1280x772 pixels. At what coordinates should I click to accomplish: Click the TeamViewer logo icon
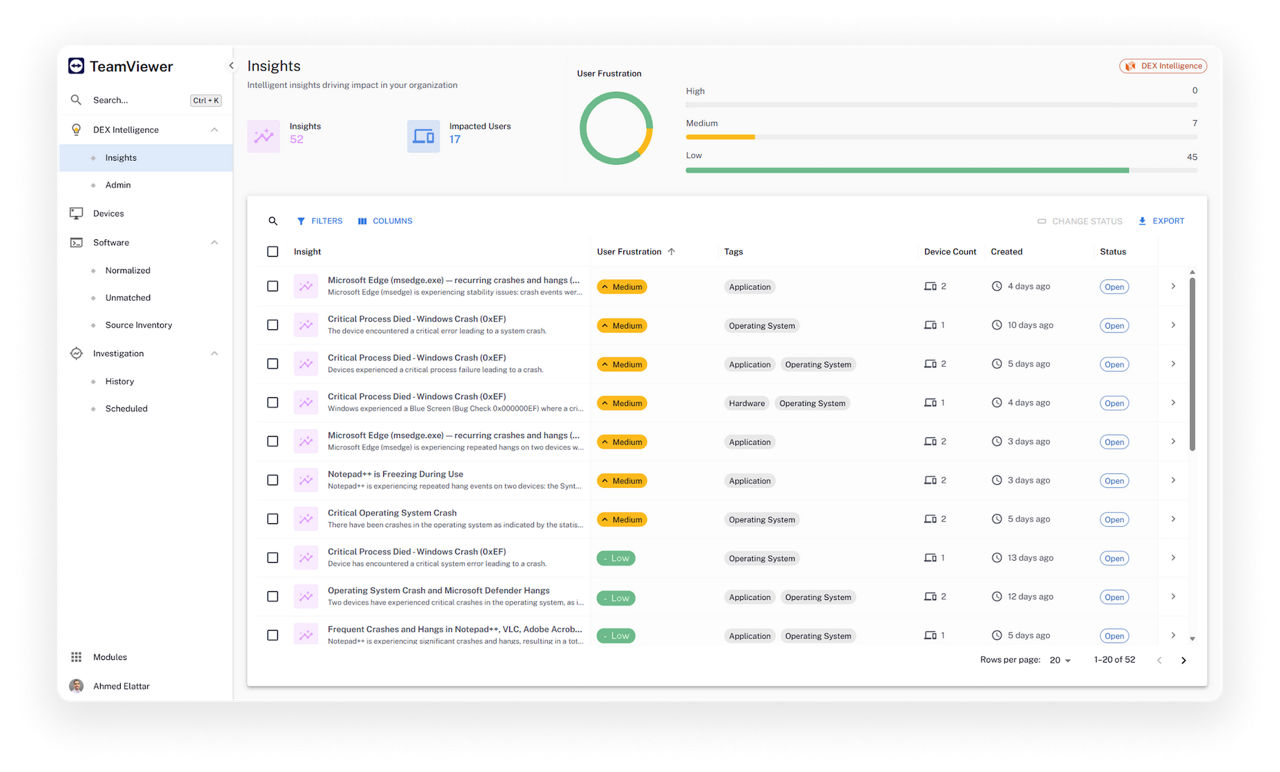[x=76, y=66]
